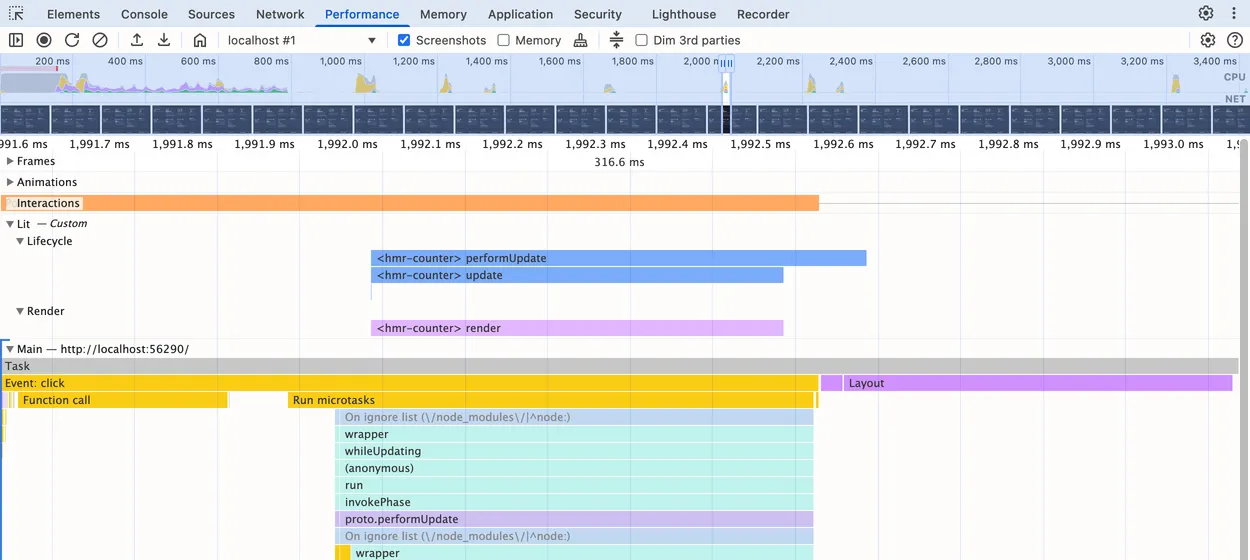
Task: Collapse the Main thread track
Action: [x=11, y=349]
